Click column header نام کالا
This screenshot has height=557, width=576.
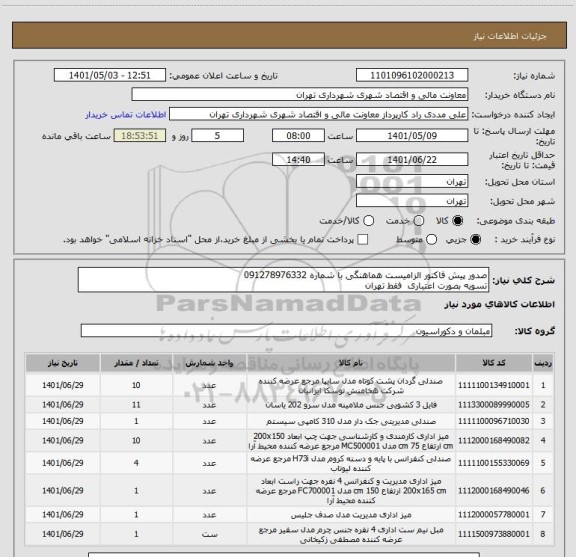click(351, 363)
